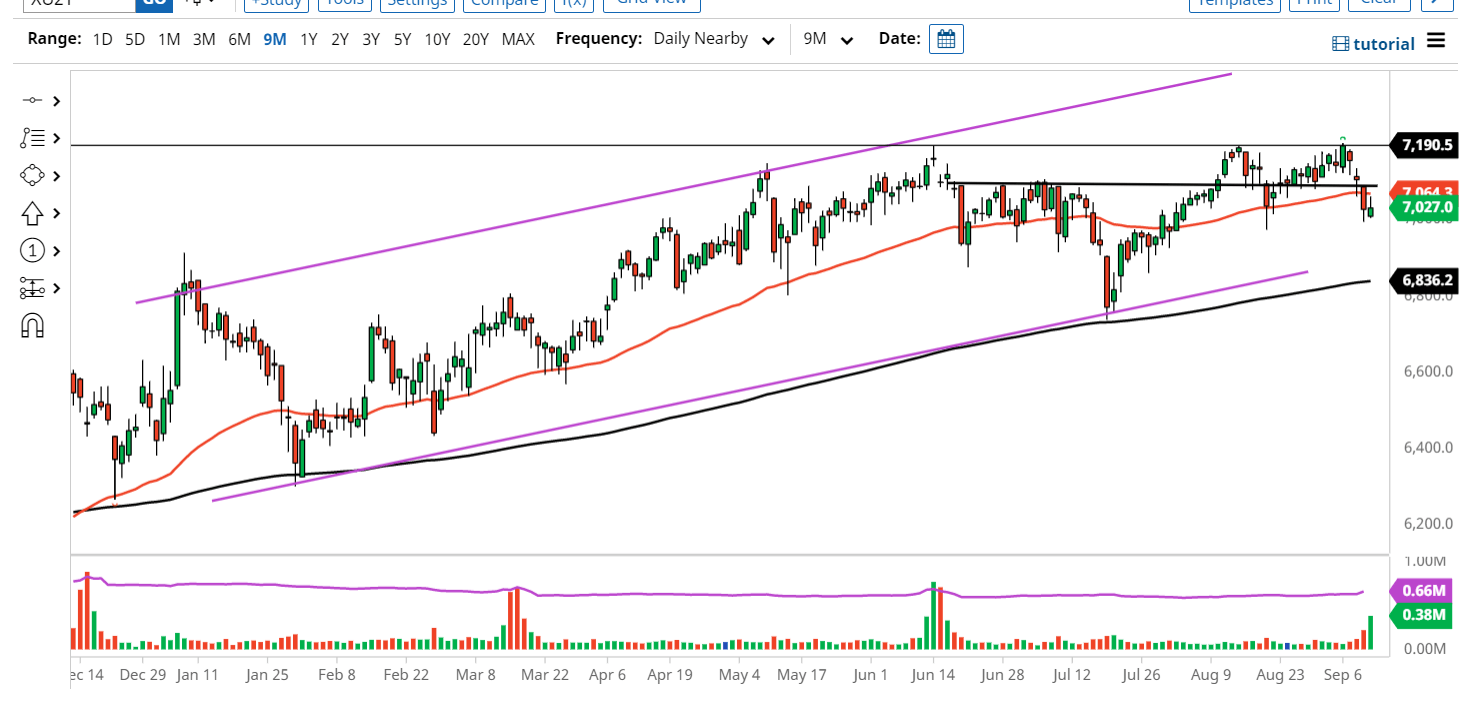The image size is (1466, 711).
Task: Select the numbered callout tool
Action: [31, 250]
